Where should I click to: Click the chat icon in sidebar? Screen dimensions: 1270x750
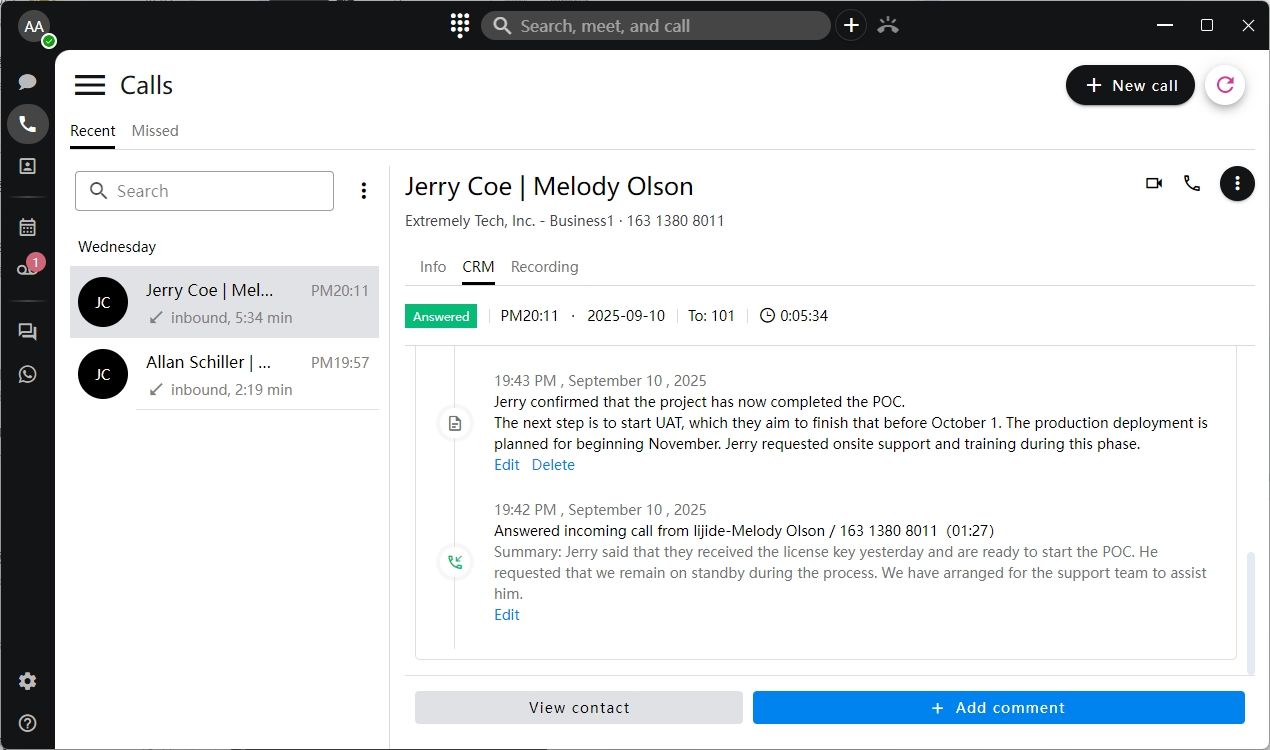point(28,82)
